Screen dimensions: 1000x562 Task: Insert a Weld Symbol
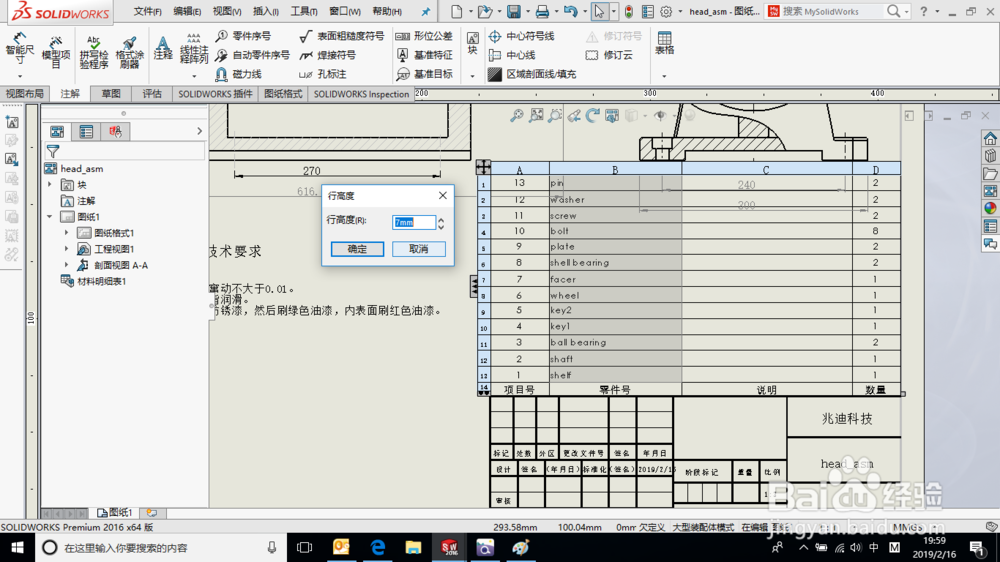(x=328, y=55)
